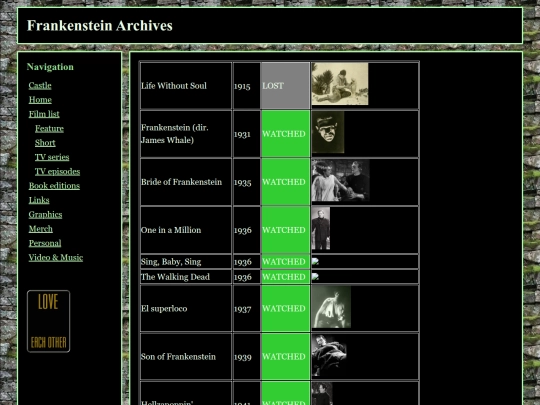Click the year 1935 cell
540x405 pixels.
point(247,182)
